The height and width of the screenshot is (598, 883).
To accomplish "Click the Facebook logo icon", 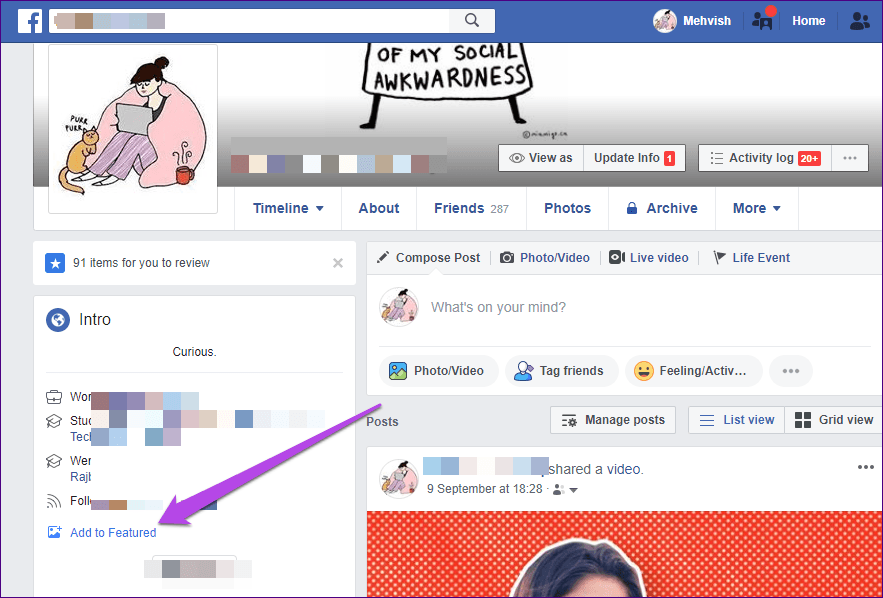I will 30,21.
